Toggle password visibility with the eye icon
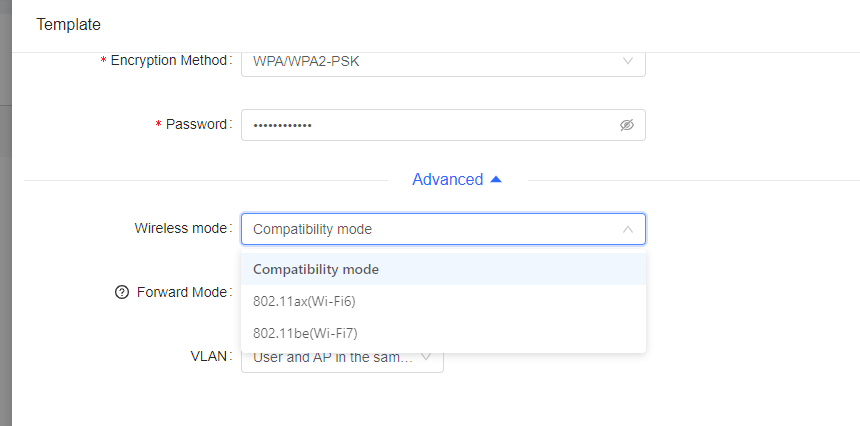This screenshot has height=426, width=860. click(627, 125)
